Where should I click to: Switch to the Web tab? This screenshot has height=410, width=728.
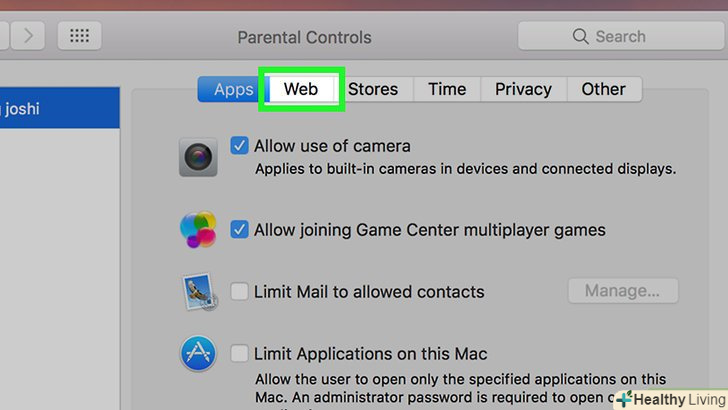tap(301, 89)
